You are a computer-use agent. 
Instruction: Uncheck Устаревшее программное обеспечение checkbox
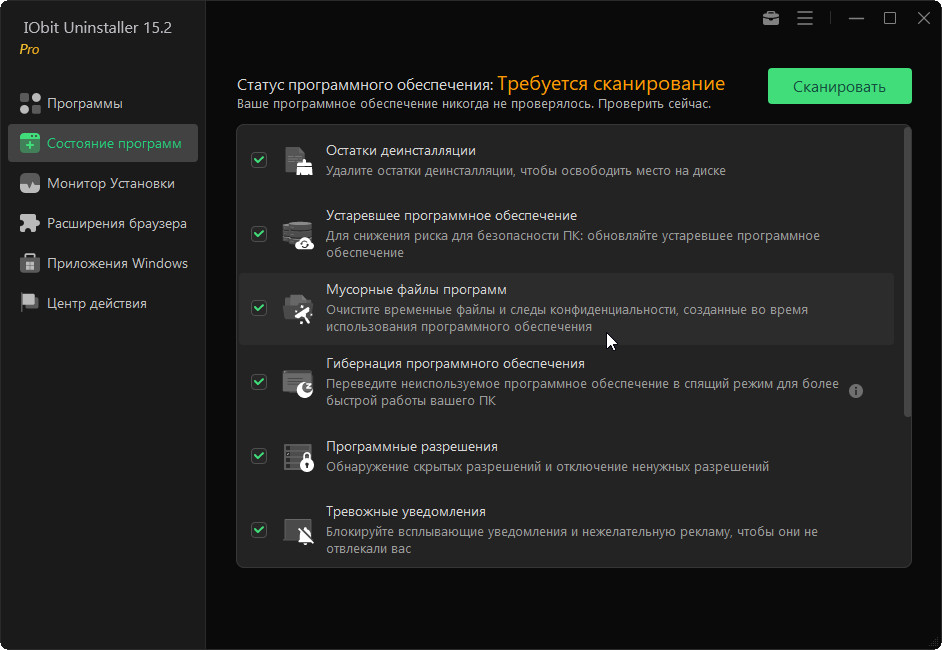[259, 234]
